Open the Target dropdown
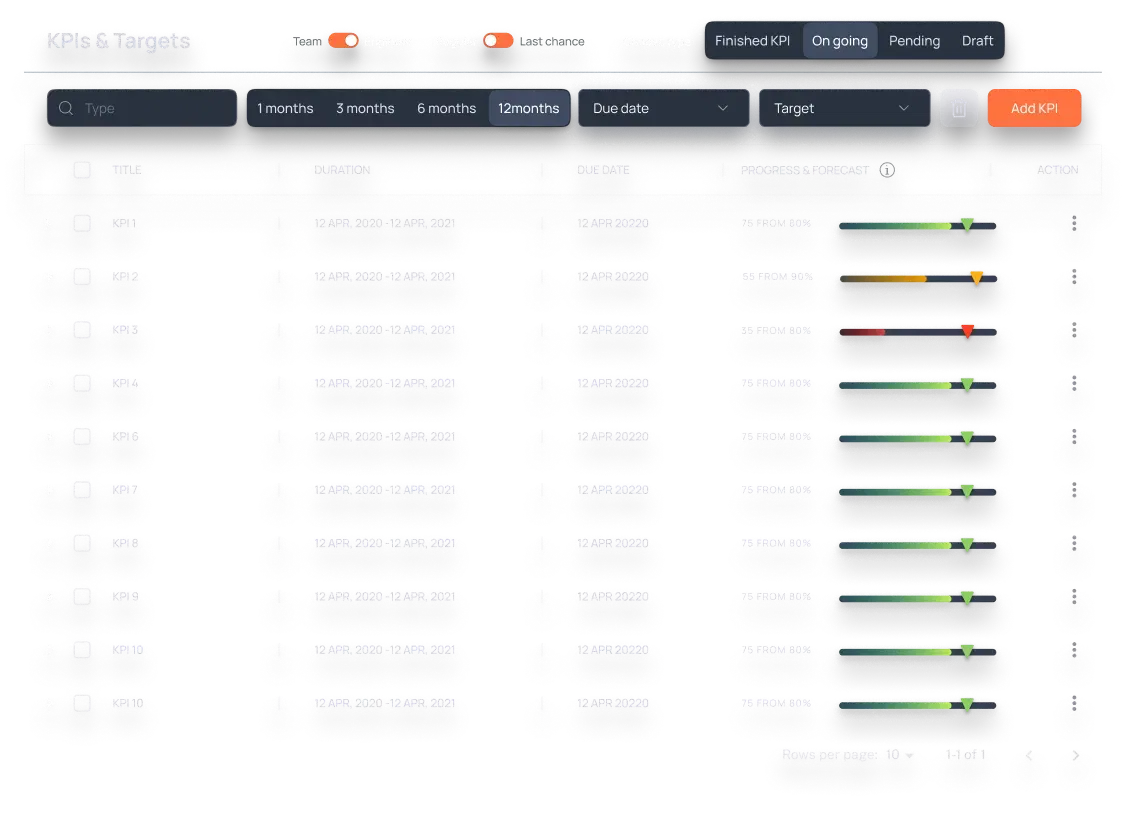 pos(844,108)
